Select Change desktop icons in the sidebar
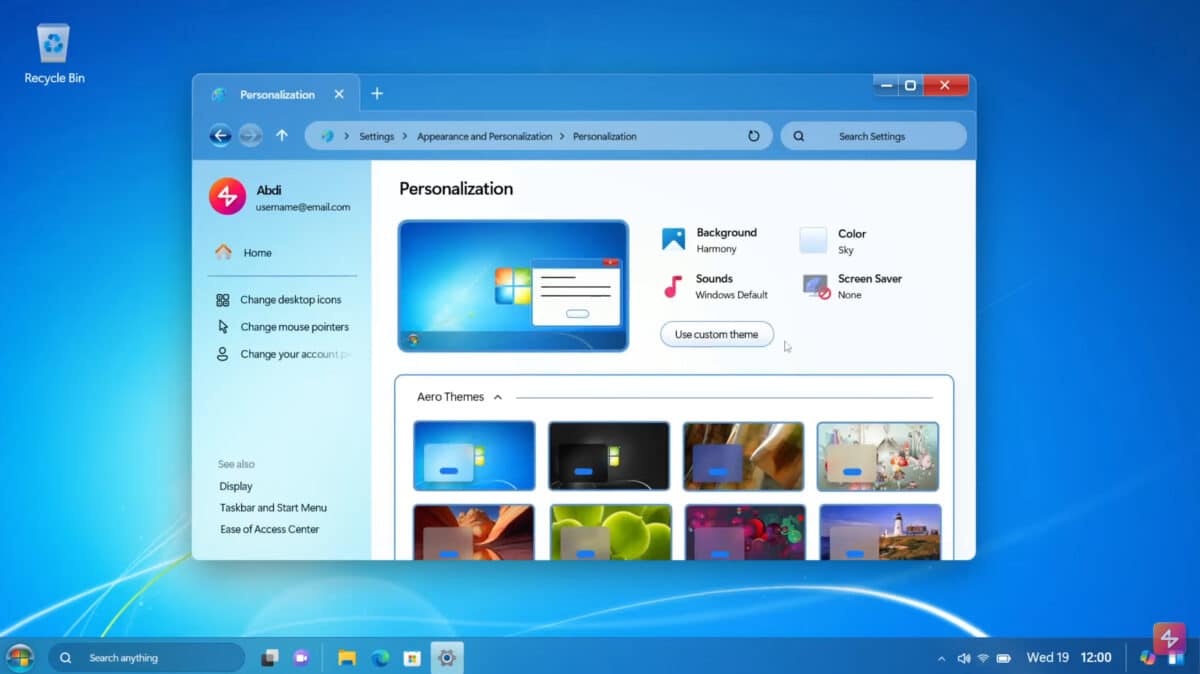1200x674 pixels. click(x=290, y=300)
